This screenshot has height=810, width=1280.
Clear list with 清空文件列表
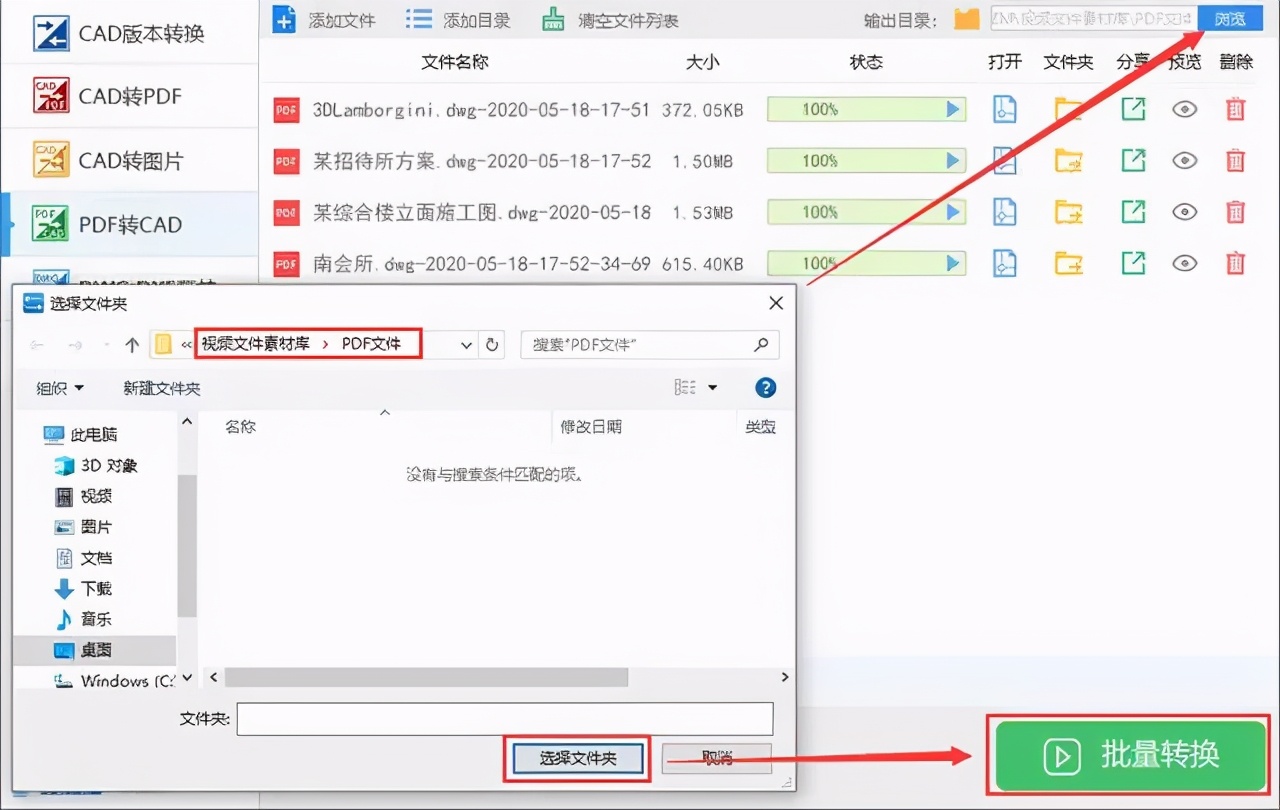pyautogui.click(x=610, y=20)
